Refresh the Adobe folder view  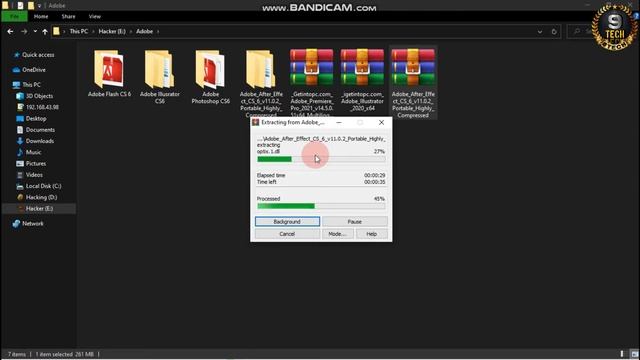pos(554,31)
